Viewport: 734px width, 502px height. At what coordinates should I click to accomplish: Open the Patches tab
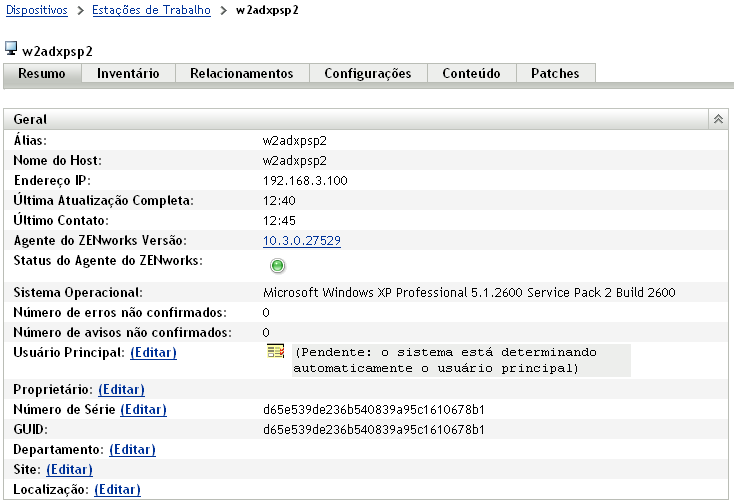click(x=555, y=74)
